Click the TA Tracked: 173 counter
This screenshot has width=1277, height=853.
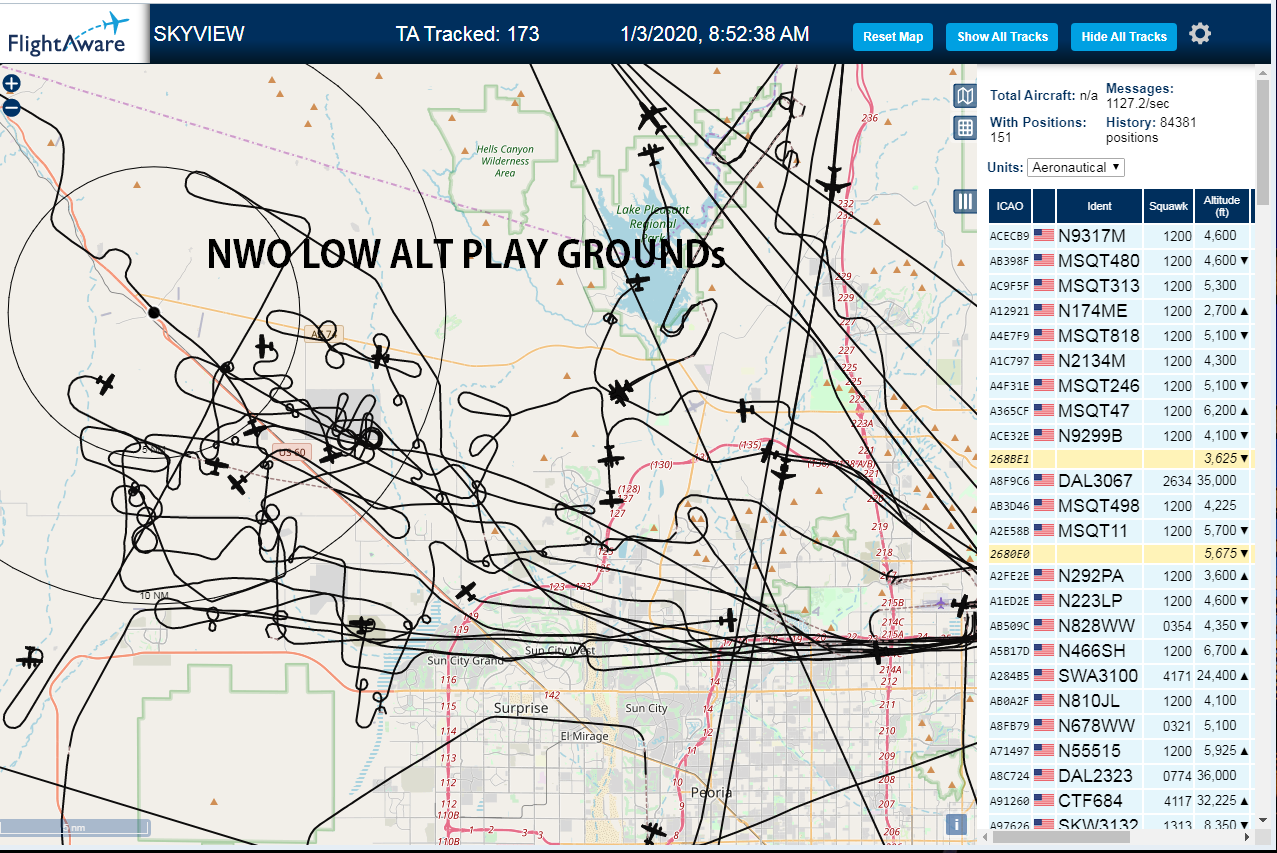467,34
